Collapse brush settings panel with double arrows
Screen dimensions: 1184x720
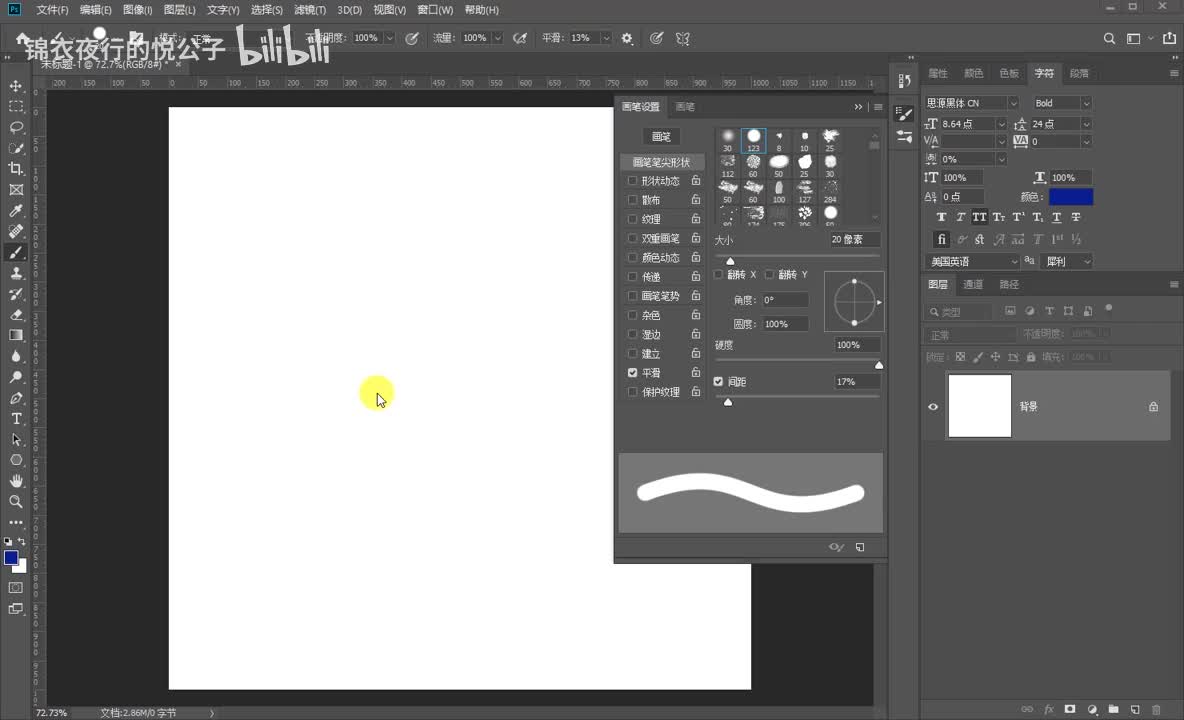[x=858, y=107]
